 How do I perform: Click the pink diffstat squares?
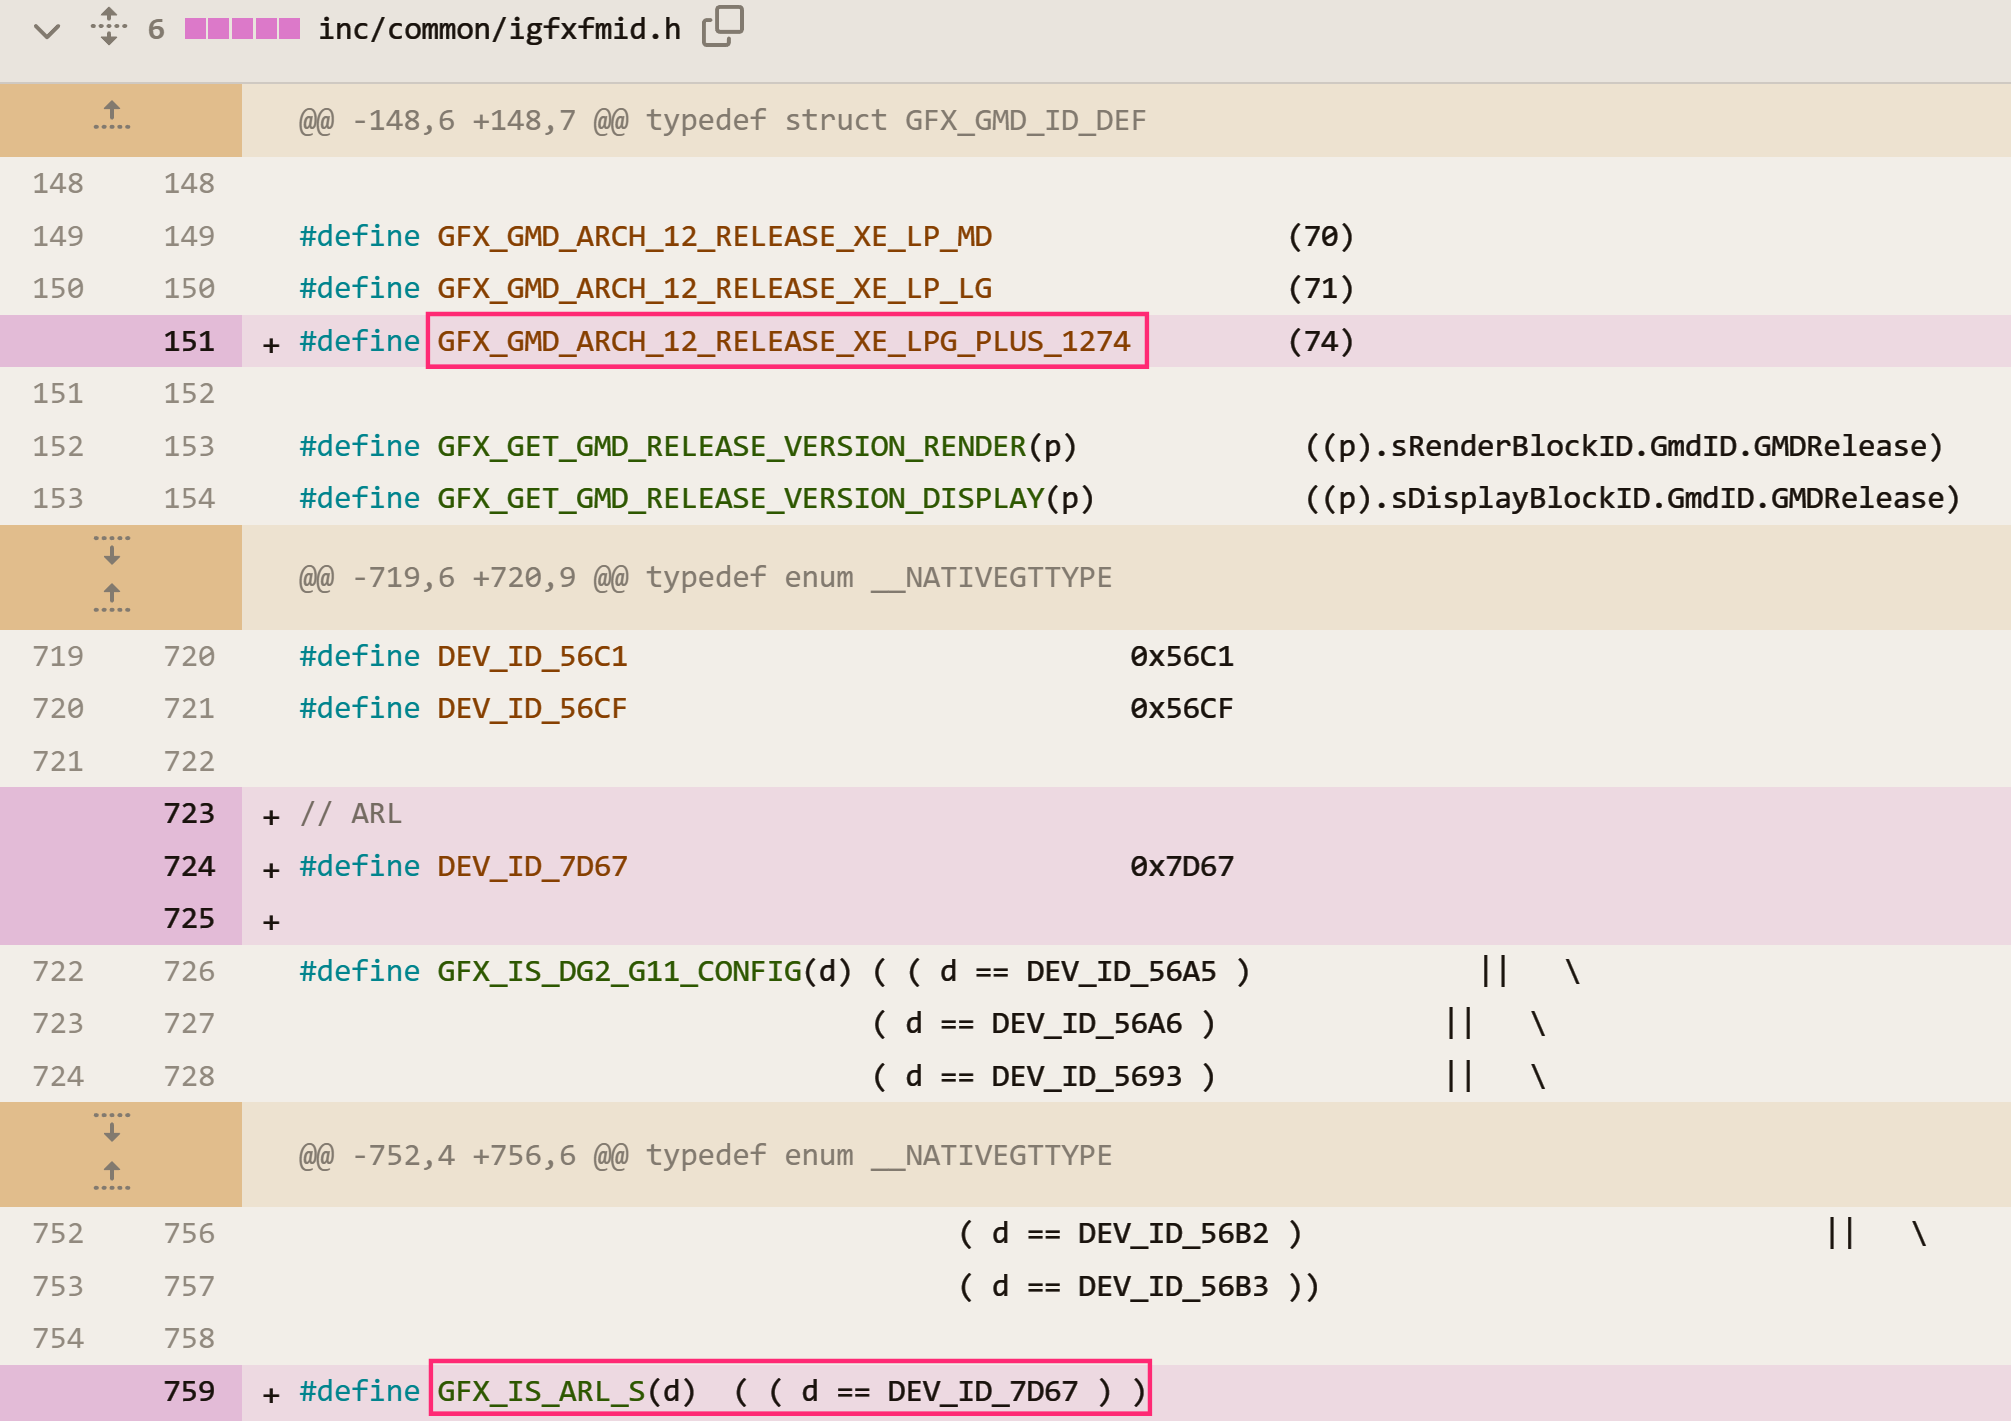pyautogui.click(x=242, y=29)
